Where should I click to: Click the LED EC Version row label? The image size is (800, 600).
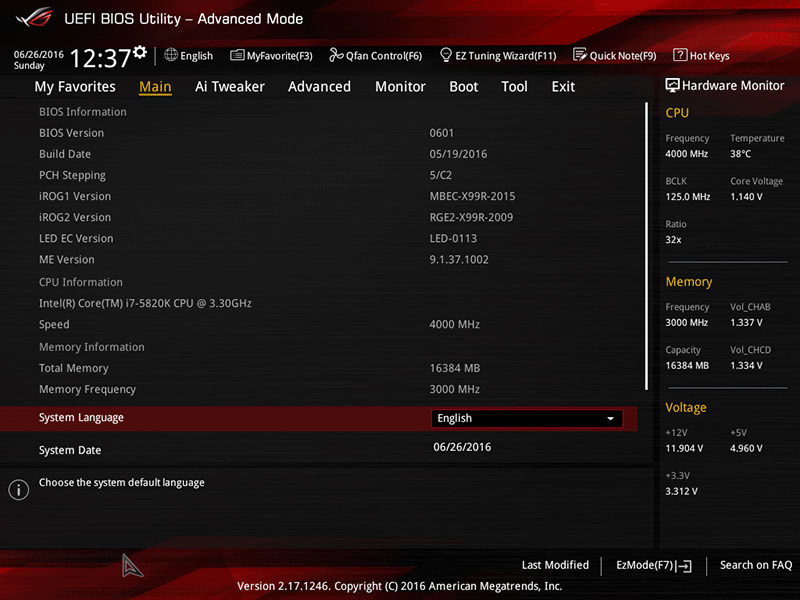click(x=76, y=238)
